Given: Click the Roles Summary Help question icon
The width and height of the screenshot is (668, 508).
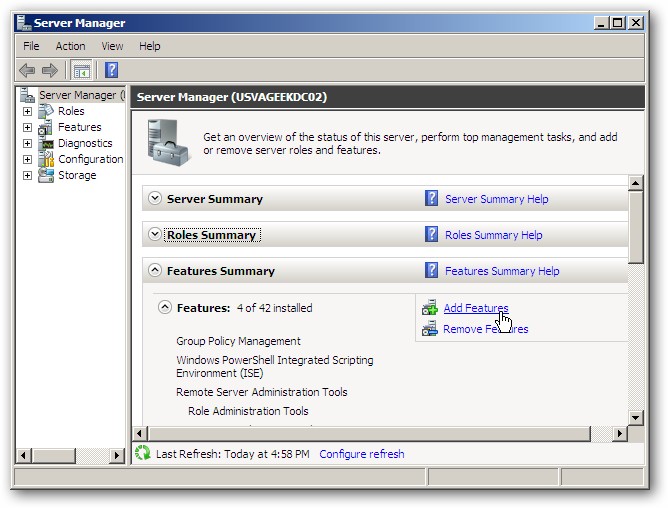Looking at the screenshot, I should 431,234.
